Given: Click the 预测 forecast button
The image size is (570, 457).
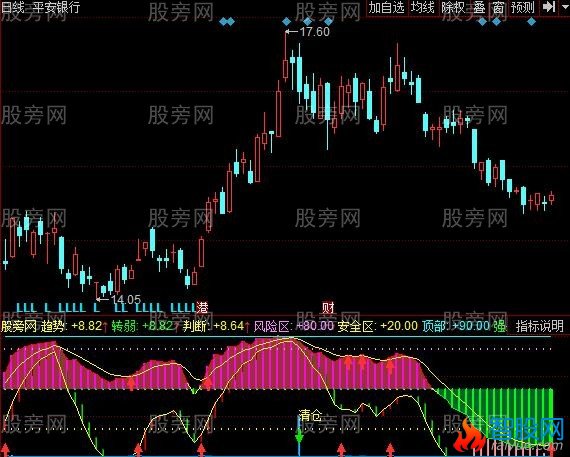Looking at the screenshot, I should [522, 8].
